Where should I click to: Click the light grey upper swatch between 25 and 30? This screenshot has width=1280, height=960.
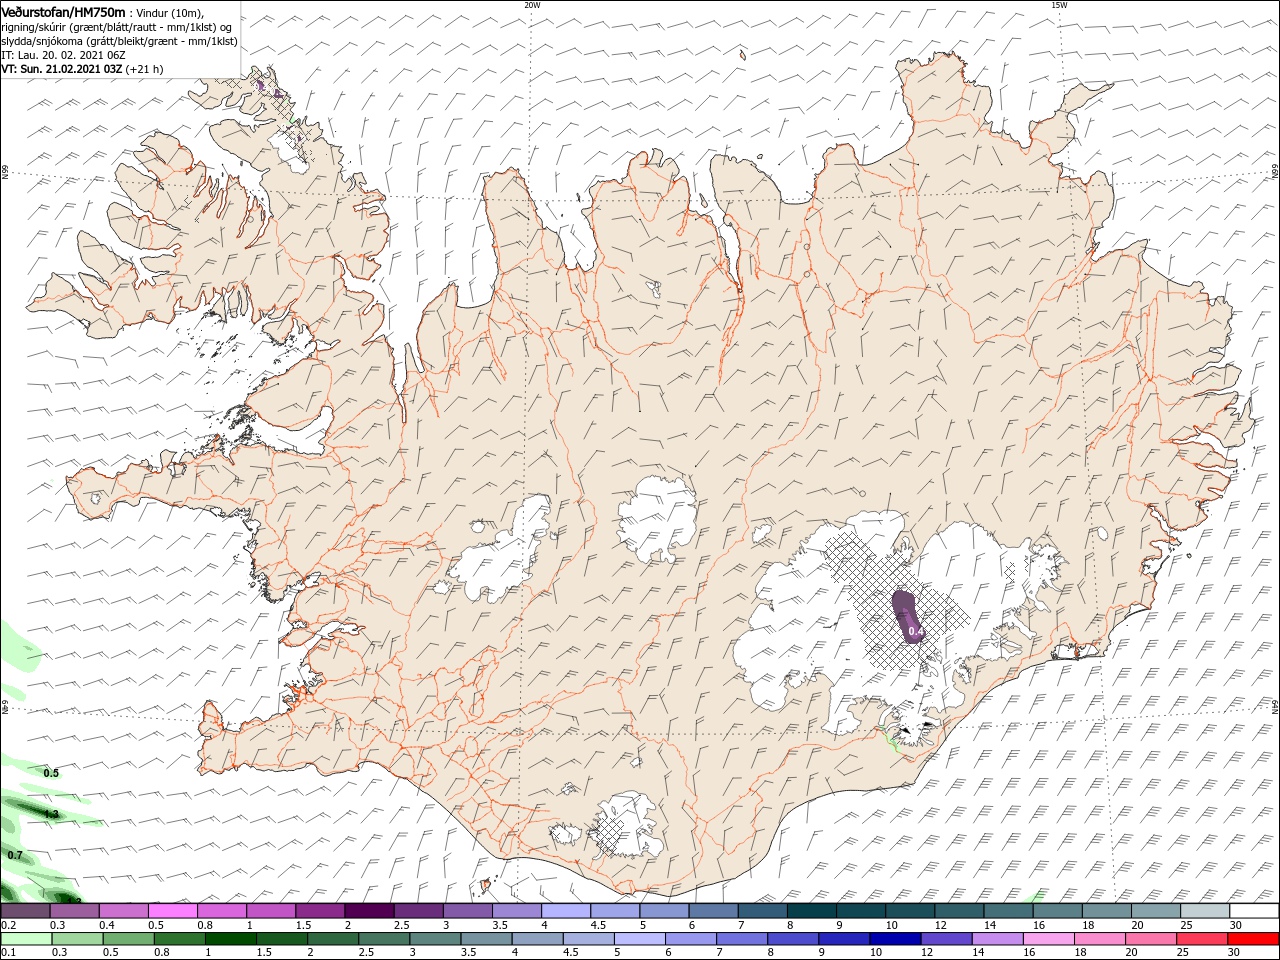coord(1205,911)
